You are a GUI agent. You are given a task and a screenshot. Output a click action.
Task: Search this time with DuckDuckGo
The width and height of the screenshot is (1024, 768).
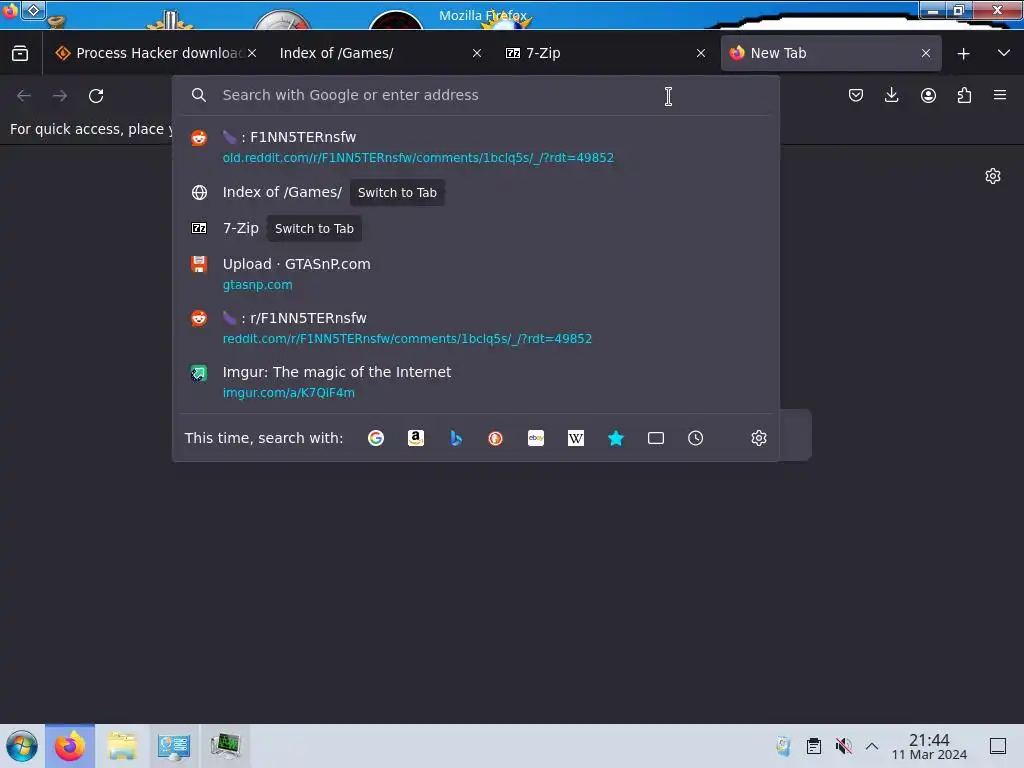pos(496,438)
